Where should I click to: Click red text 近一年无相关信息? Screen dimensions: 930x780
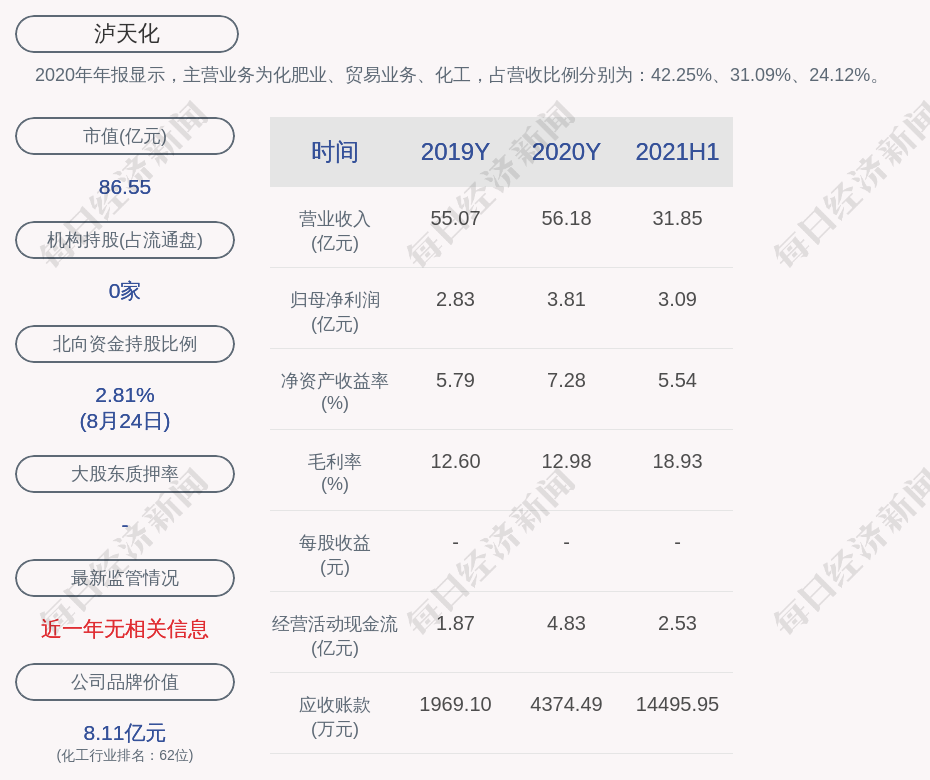coord(125,629)
